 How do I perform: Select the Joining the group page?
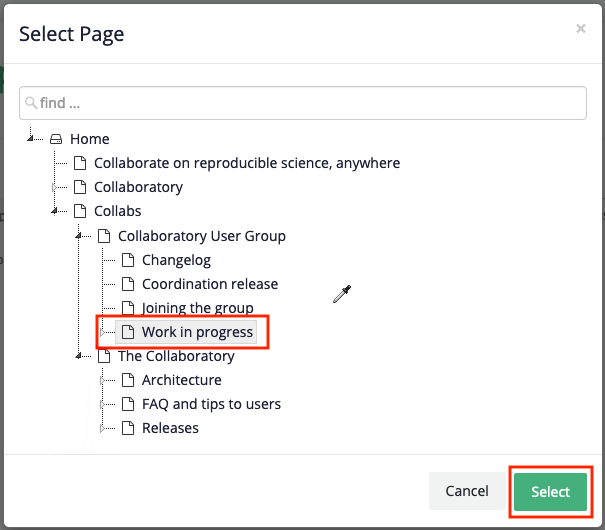click(197, 308)
